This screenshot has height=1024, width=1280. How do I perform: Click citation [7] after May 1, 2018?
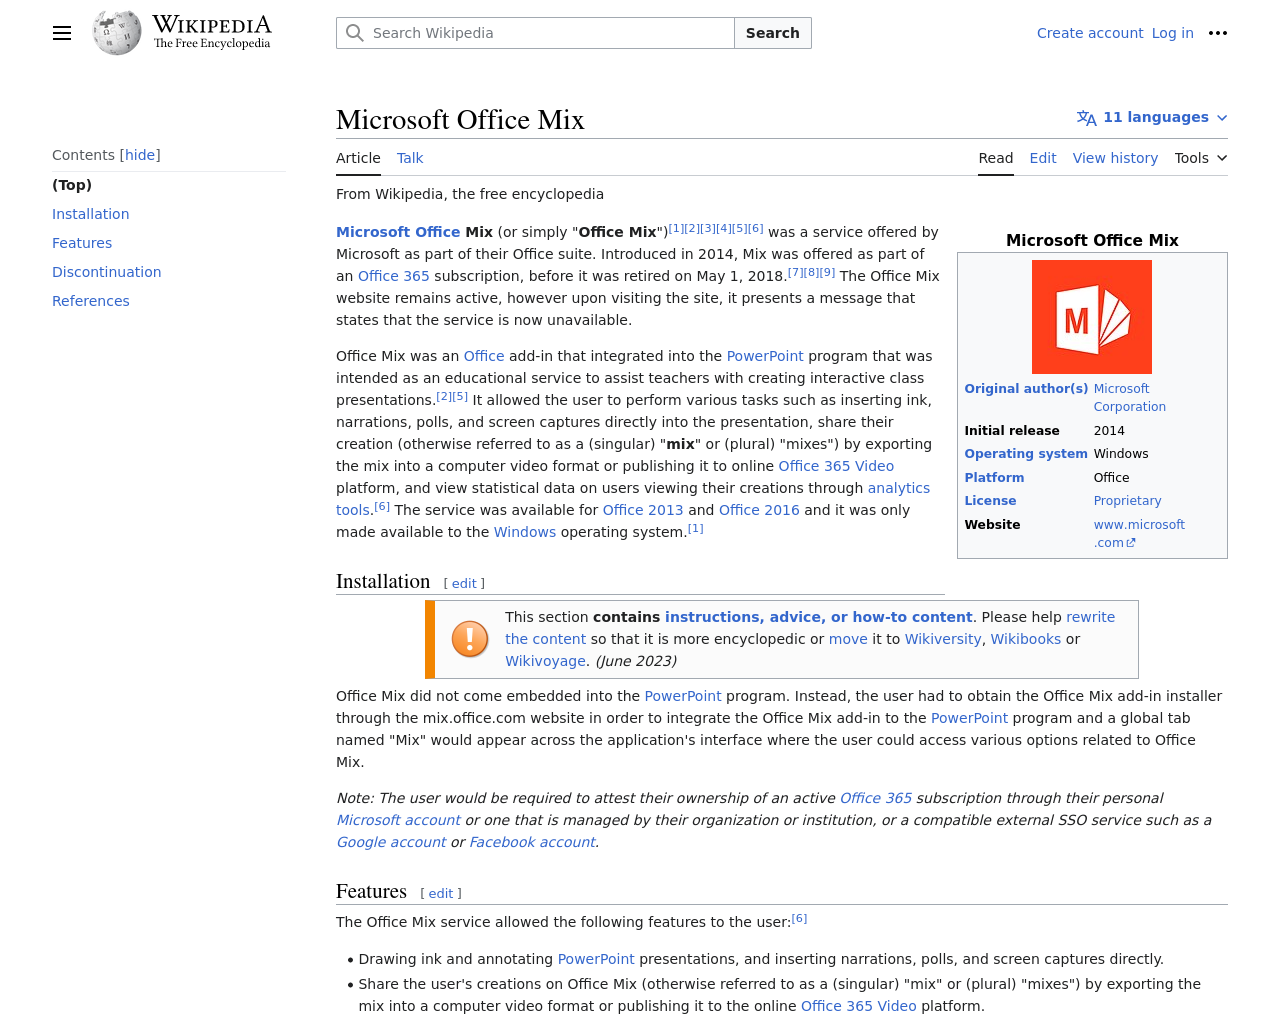795,272
